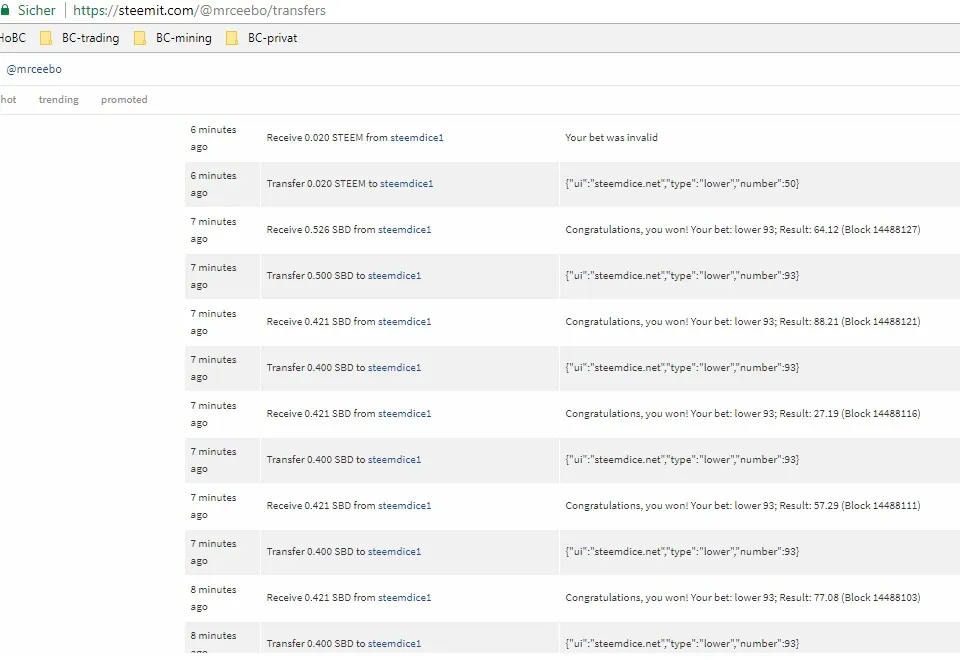Click '6 minutes ago' in Receive 0.020 STEEM row
Viewport: 960px width, 660px height.
[213, 138]
